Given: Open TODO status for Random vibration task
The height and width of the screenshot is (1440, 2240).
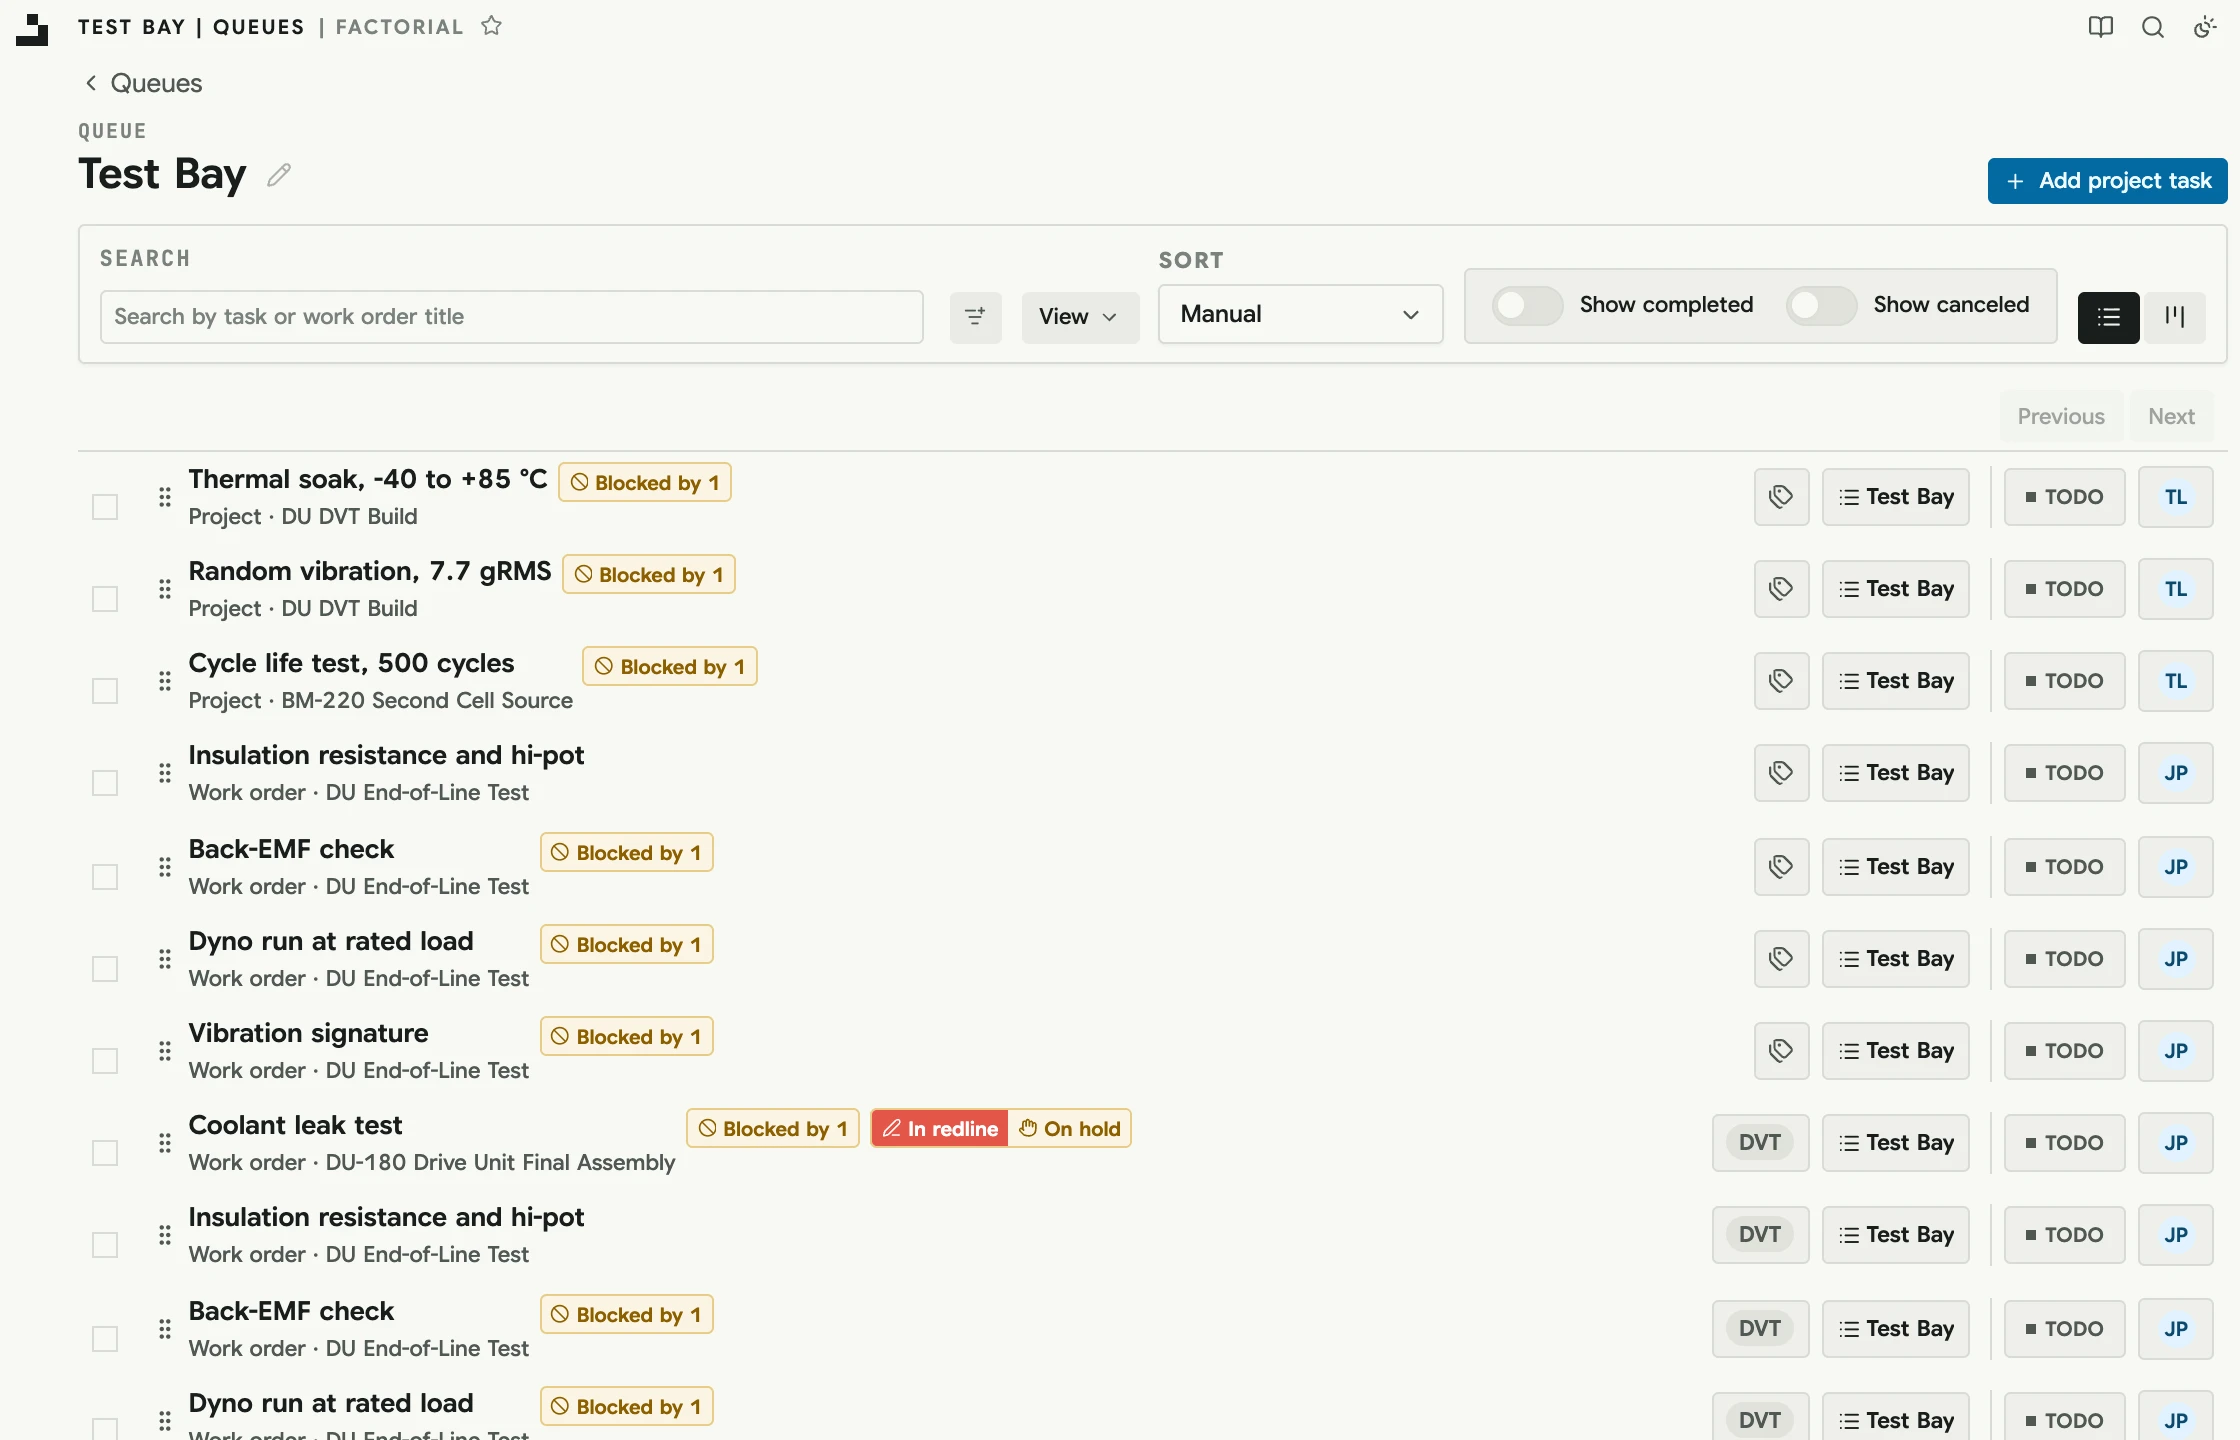Looking at the screenshot, I should 2064,589.
